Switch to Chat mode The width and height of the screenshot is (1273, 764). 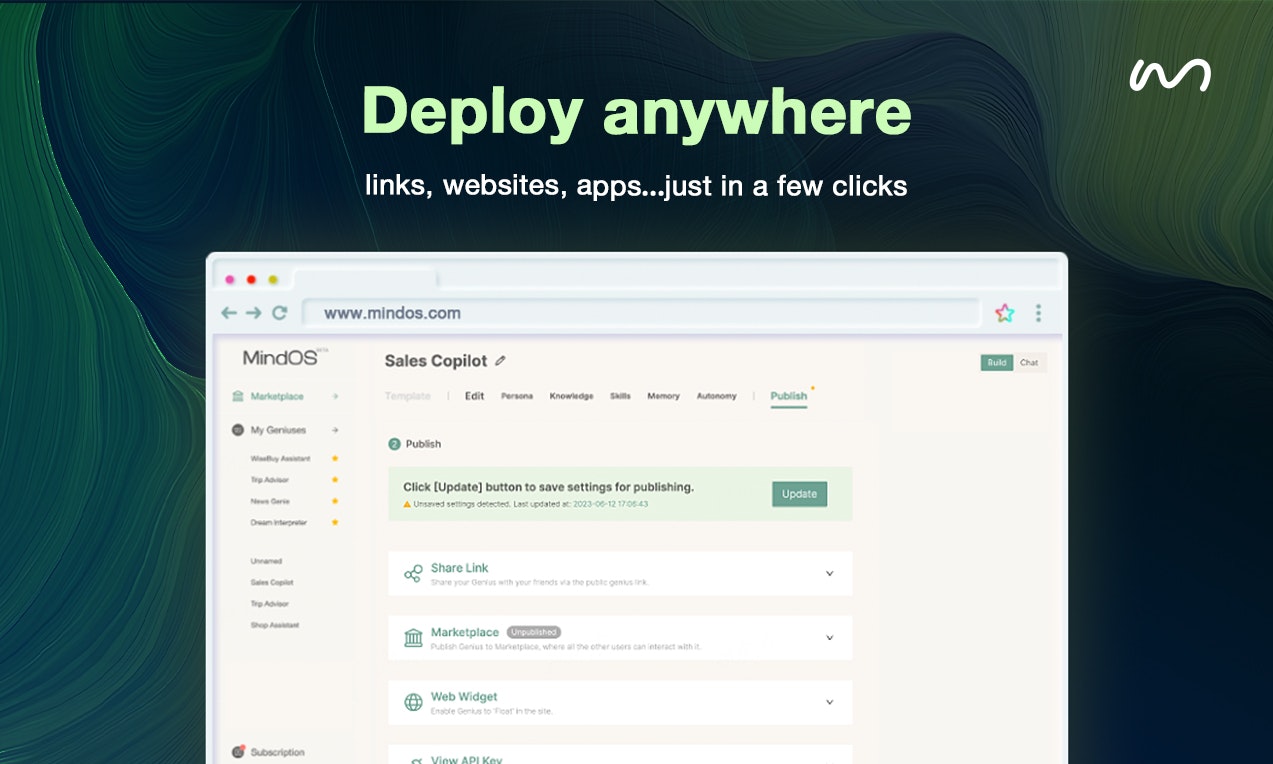(x=1029, y=363)
